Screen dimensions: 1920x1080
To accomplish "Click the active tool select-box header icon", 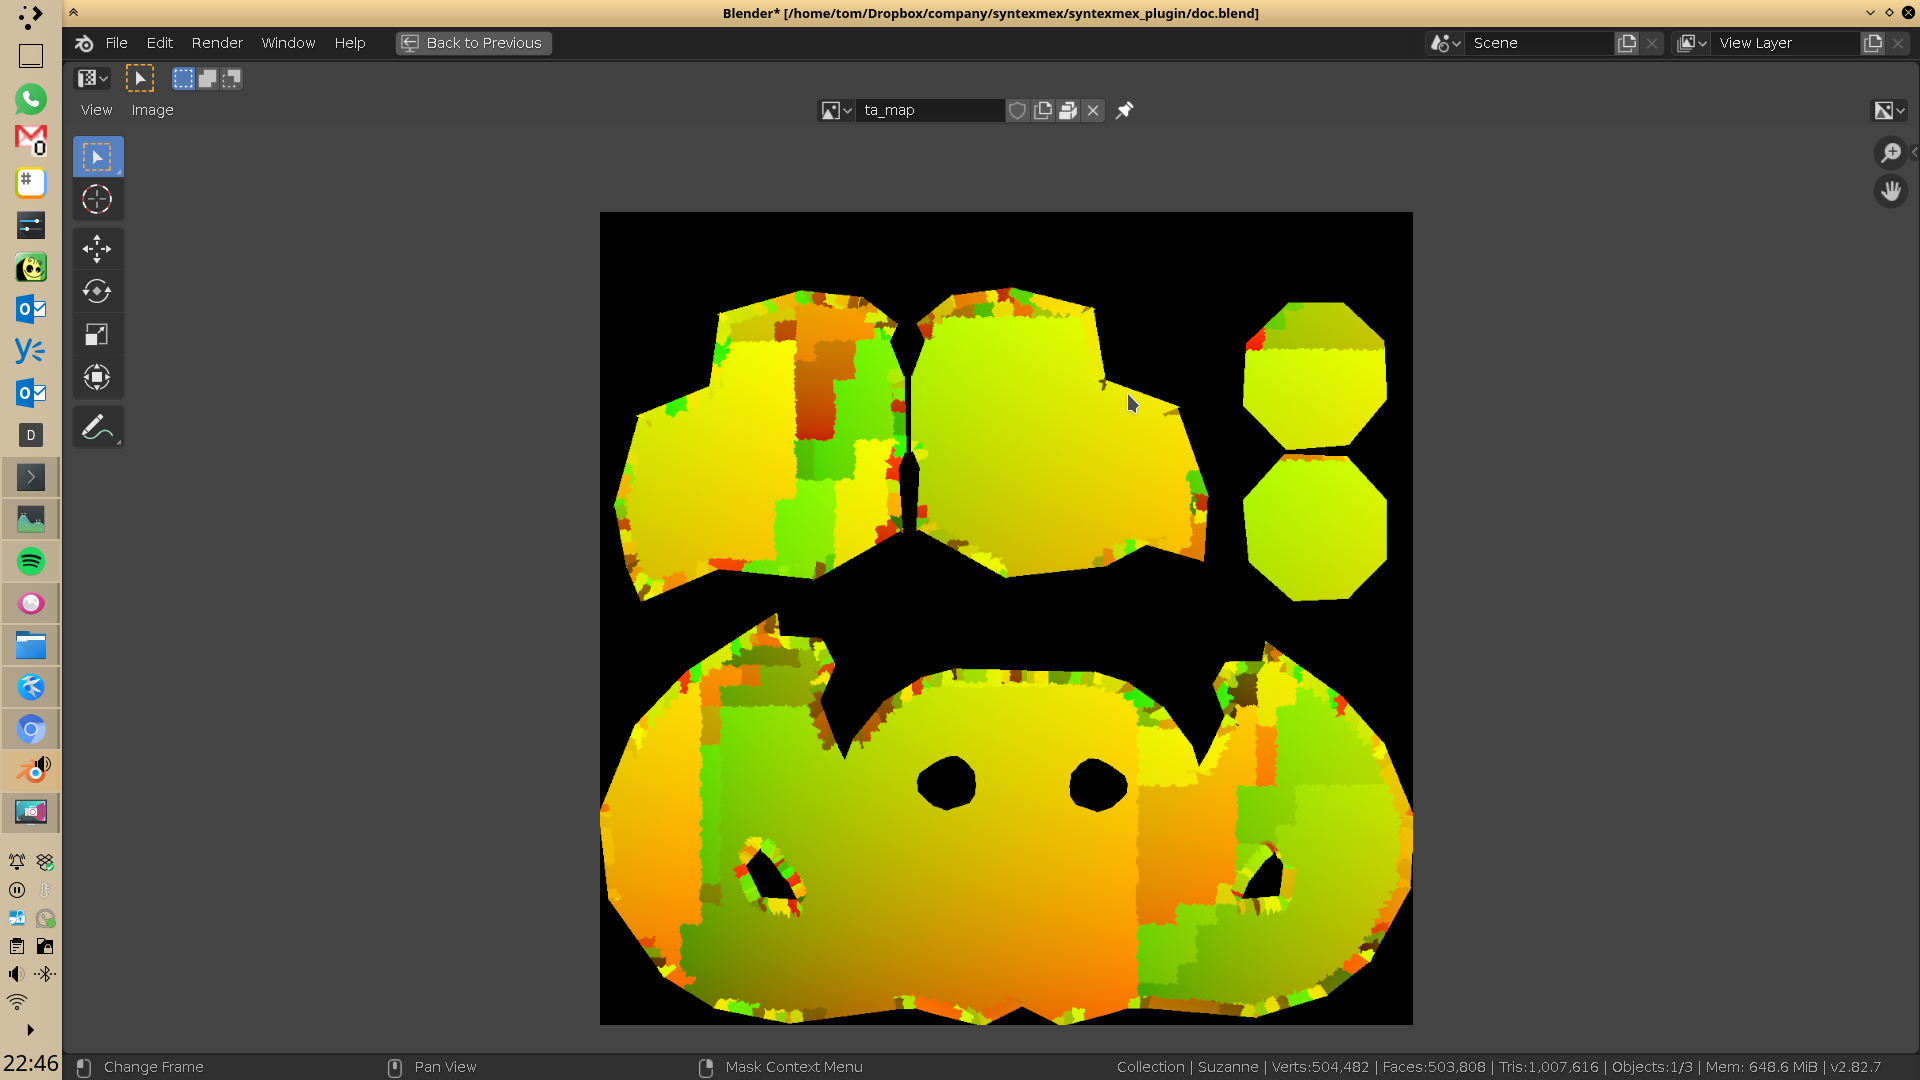I will click(x=140, y=78).
